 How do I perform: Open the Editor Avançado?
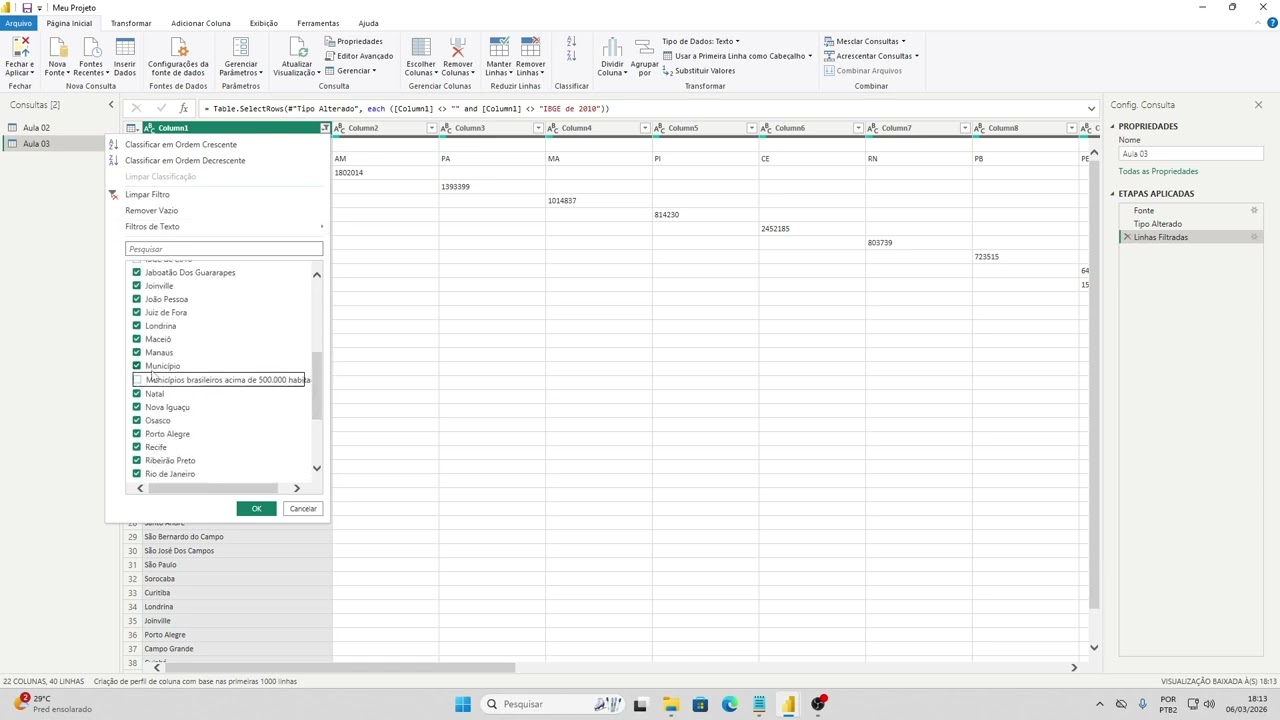(358, 56)
